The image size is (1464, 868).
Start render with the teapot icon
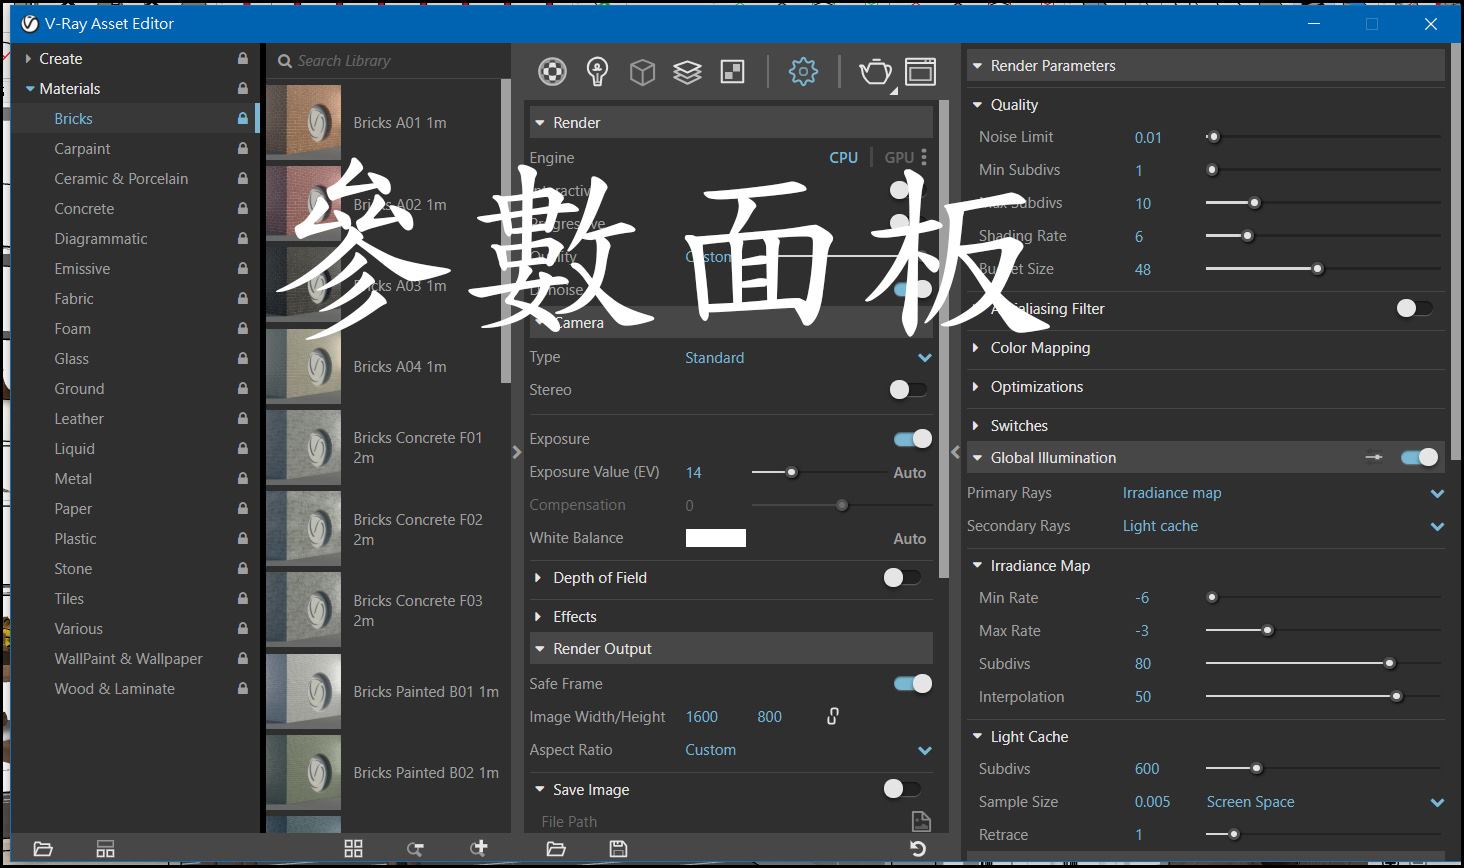pos(876,72)
